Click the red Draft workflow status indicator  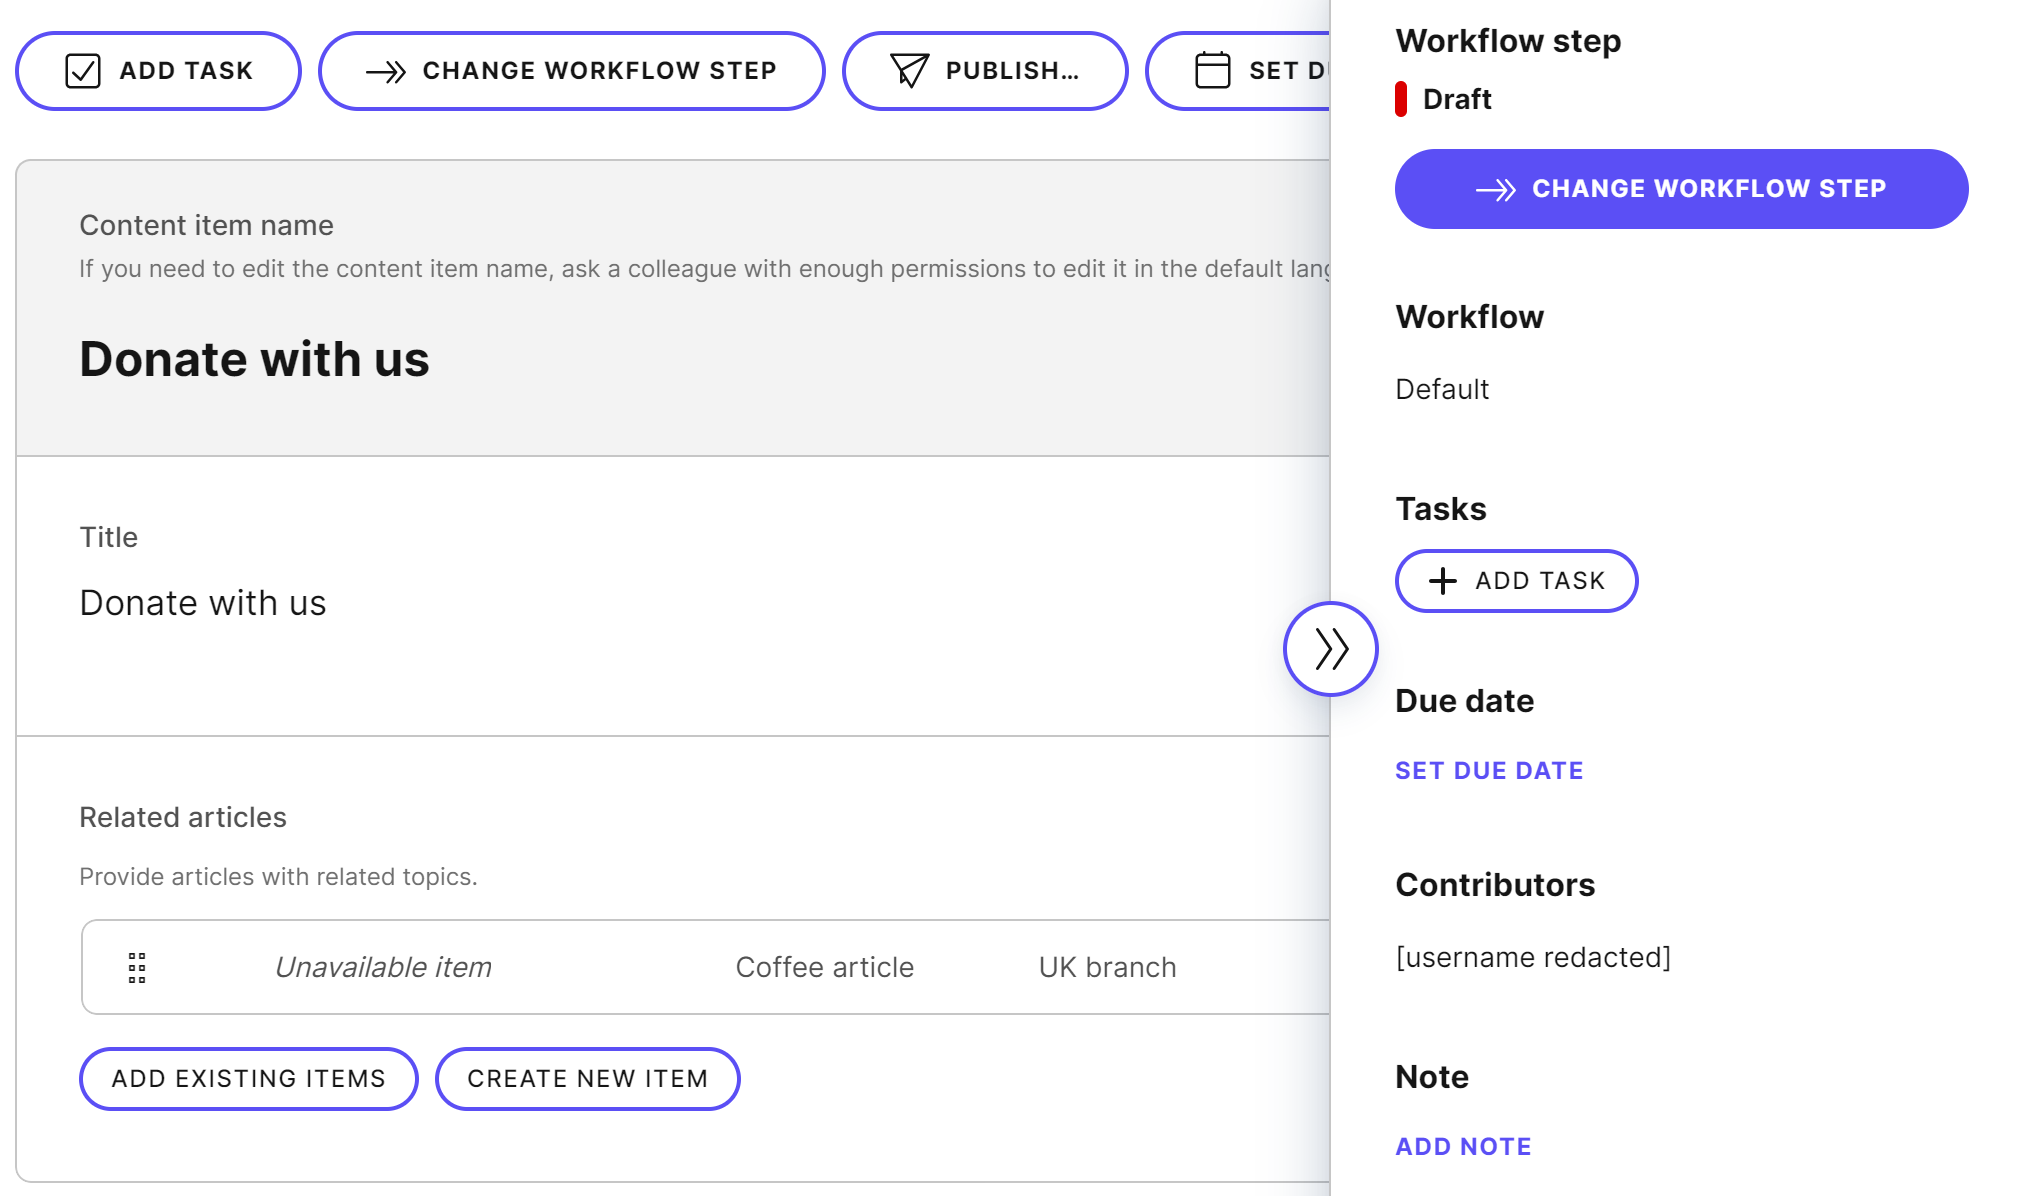[x=1403, y=98]
